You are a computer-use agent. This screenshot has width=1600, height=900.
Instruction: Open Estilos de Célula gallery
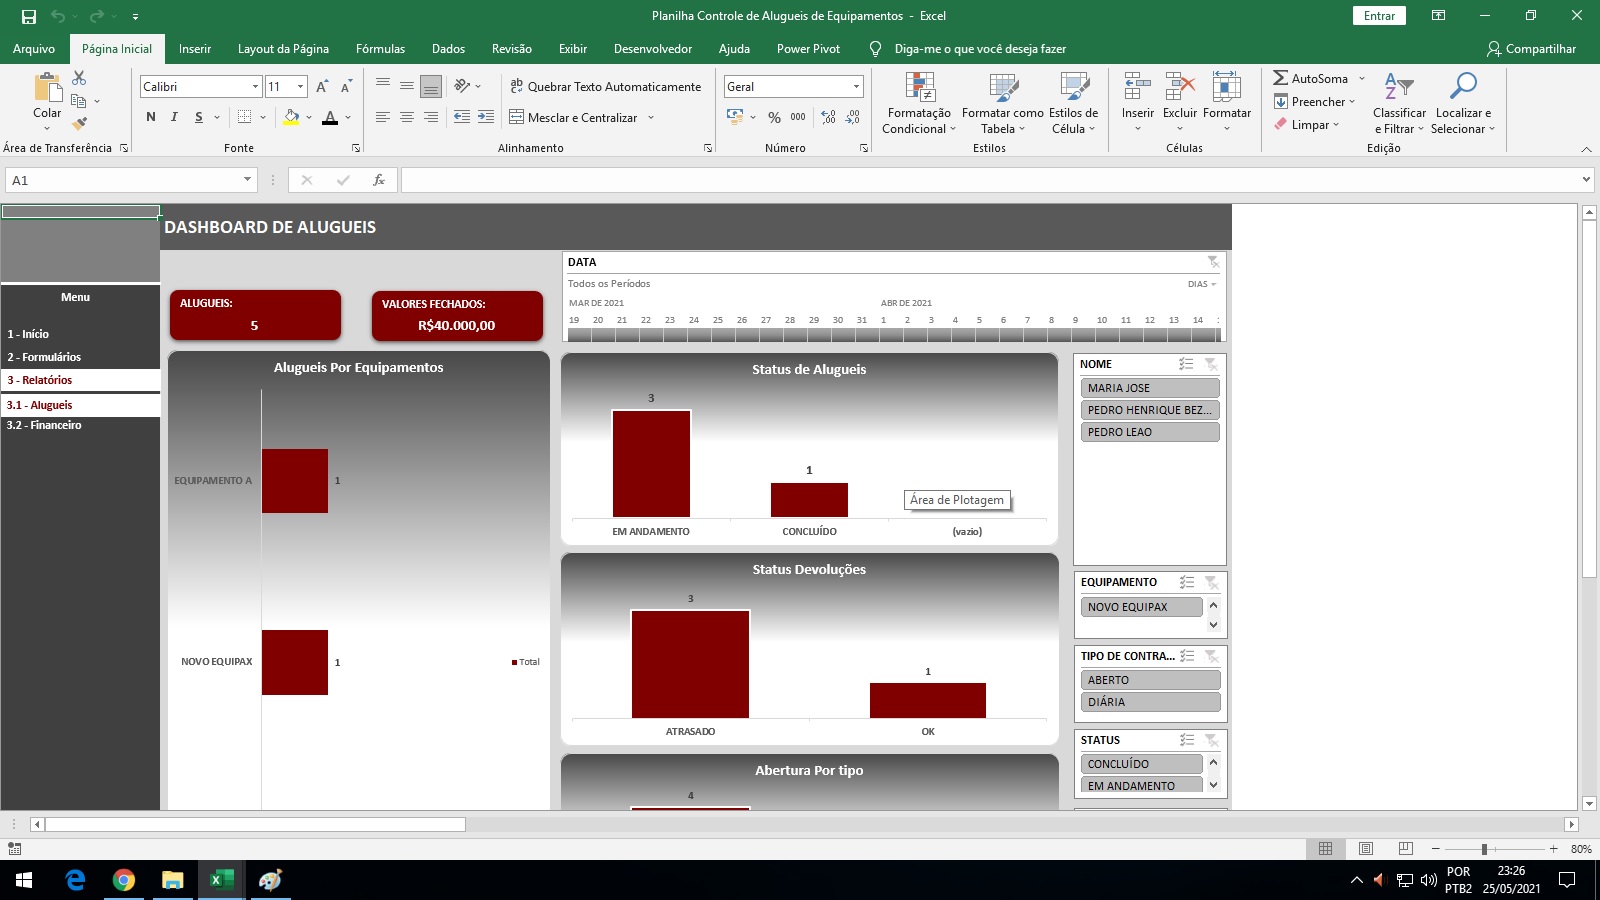coord(1074,103)
